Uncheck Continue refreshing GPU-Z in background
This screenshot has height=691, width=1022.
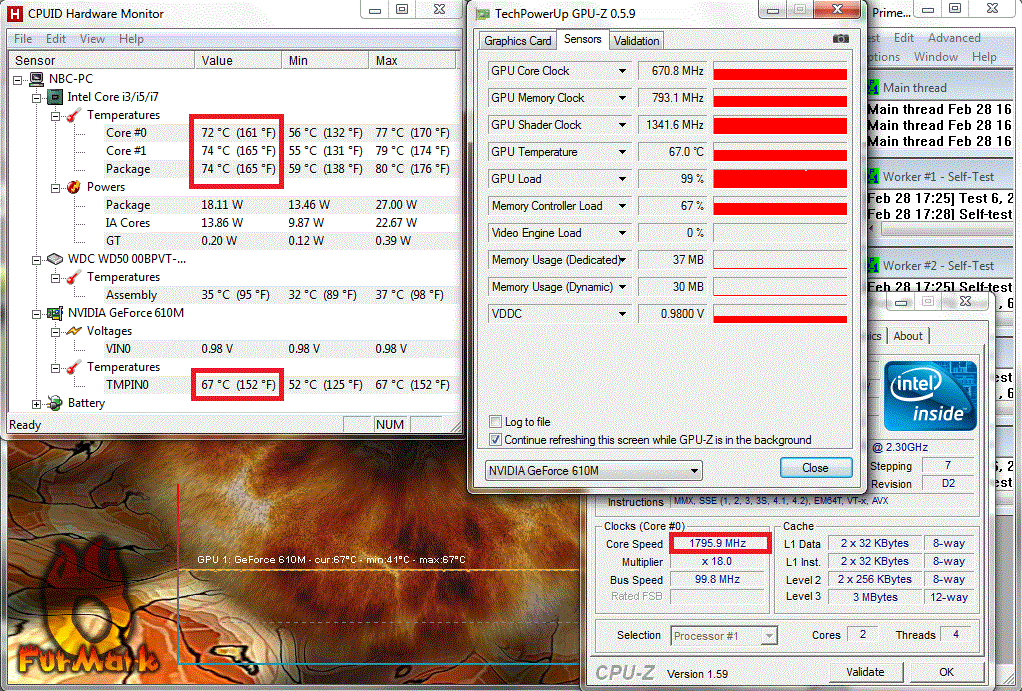[x=495, y=440]
